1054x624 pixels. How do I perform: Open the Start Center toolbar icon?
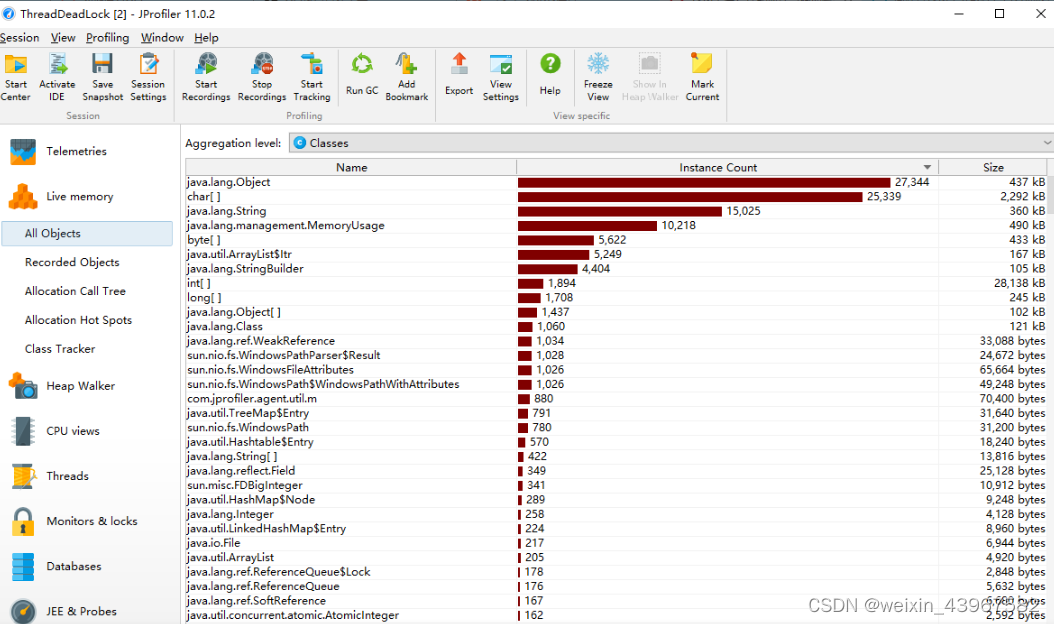(x=15, y=65)
